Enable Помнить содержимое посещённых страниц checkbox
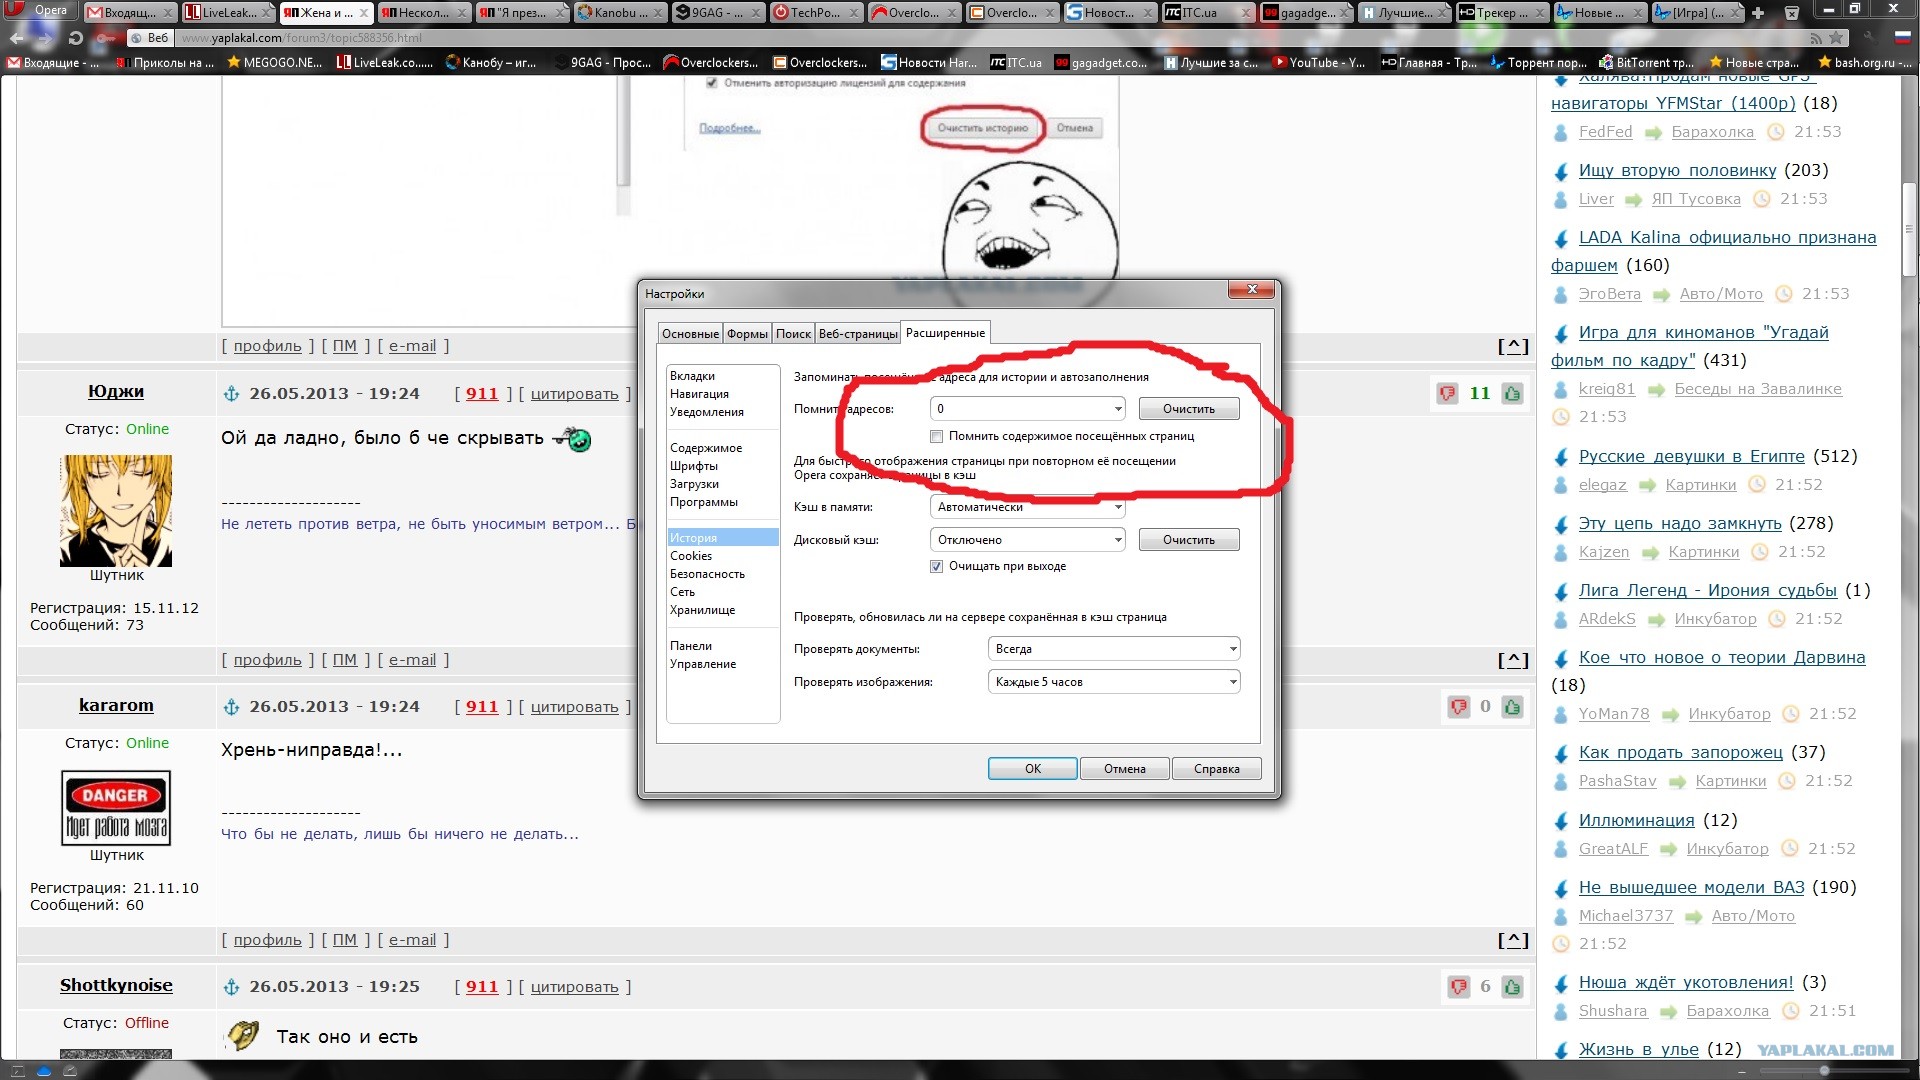 tap(937, 436)
